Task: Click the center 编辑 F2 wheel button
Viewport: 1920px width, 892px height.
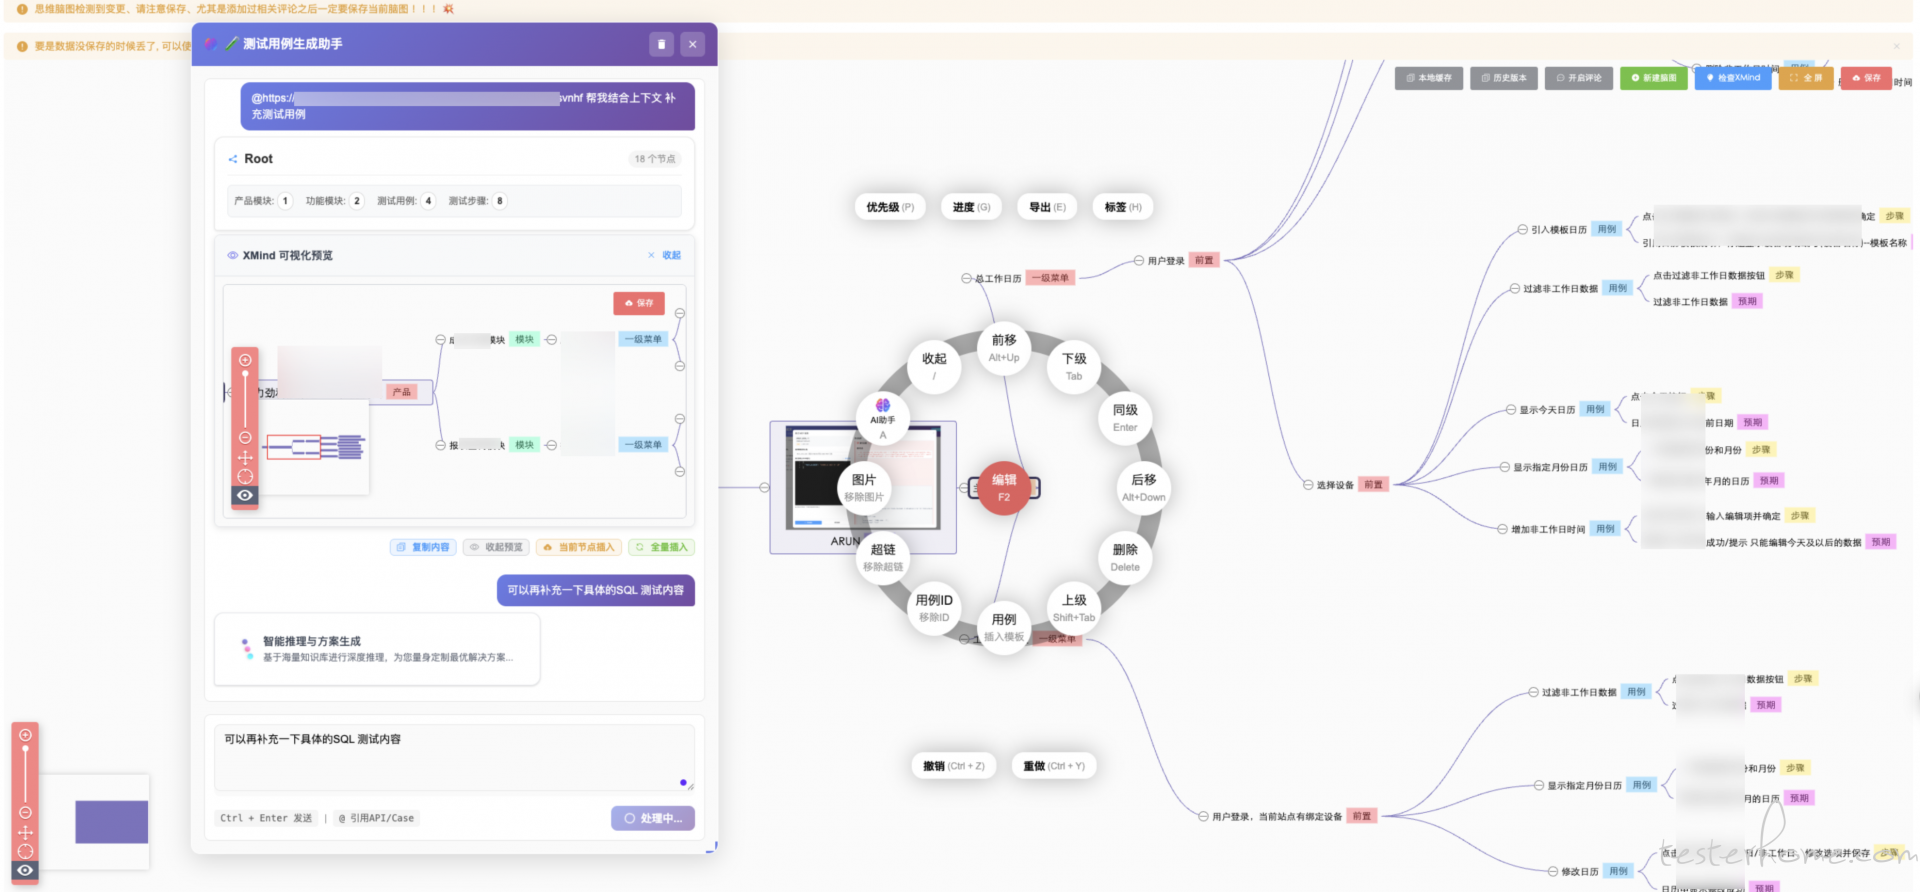Action: point(1004,488)
